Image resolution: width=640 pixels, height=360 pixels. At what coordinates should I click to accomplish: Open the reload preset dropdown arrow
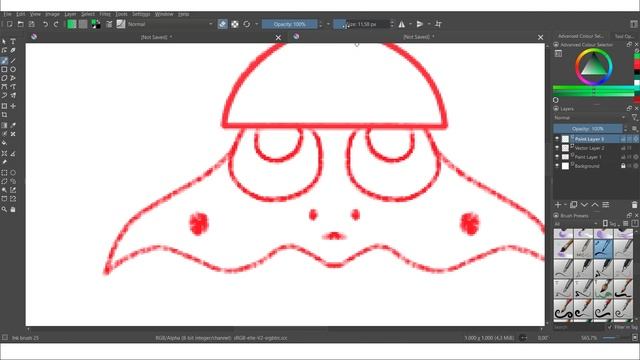pos(257,24)
